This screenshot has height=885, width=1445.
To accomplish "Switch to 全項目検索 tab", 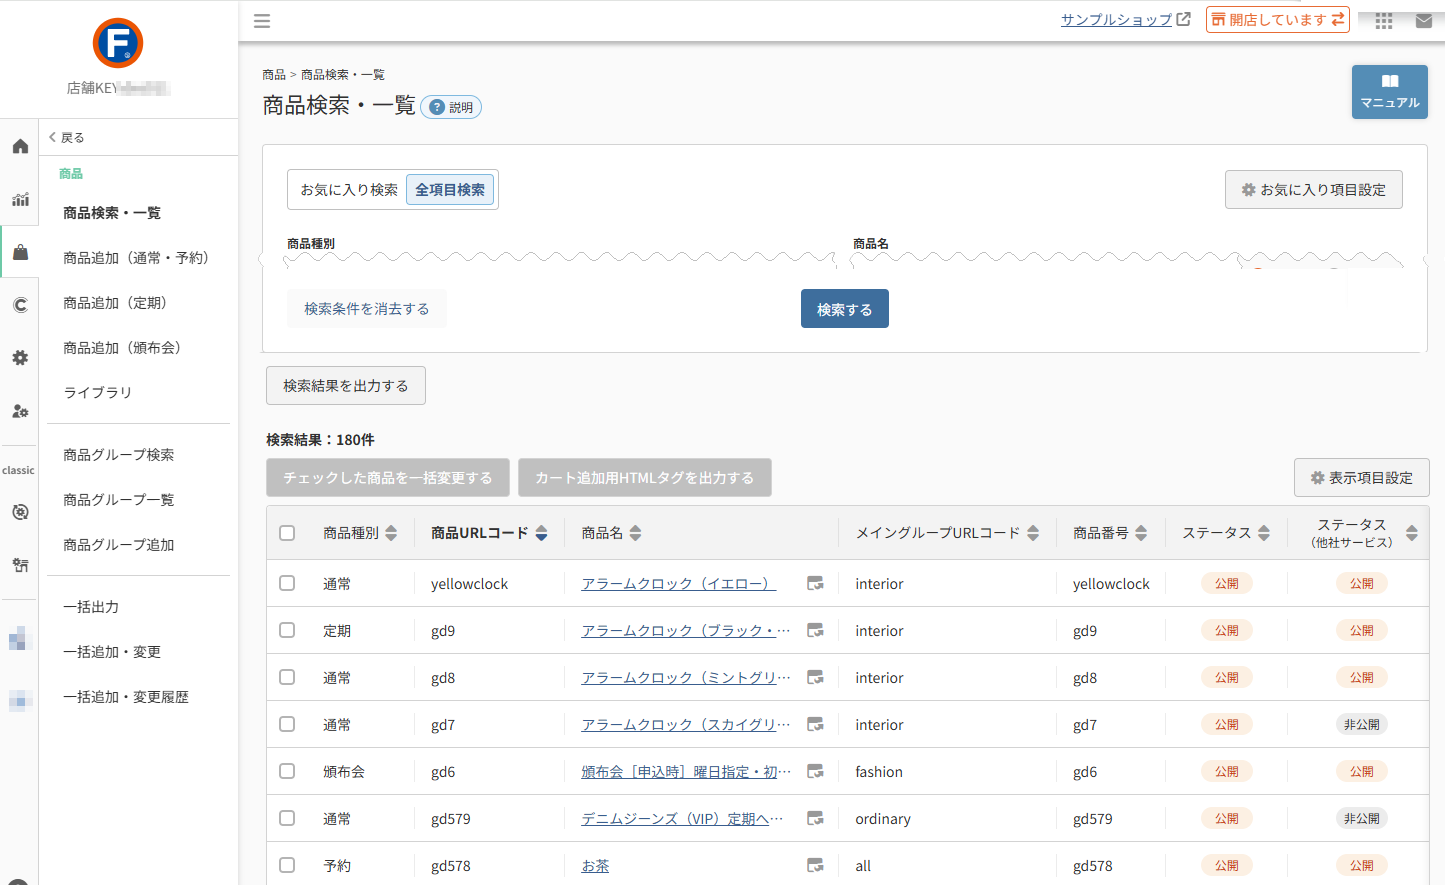I will point(450,190).
